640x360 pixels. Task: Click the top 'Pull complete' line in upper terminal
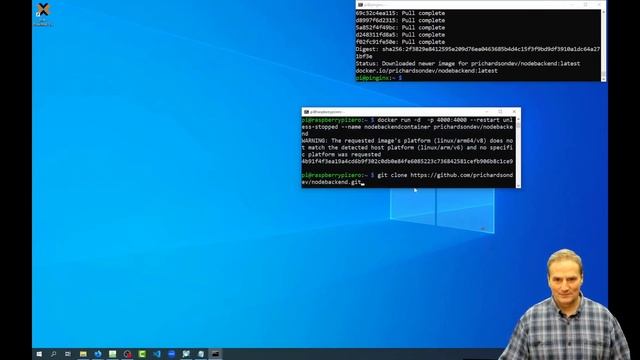point(400,13)
